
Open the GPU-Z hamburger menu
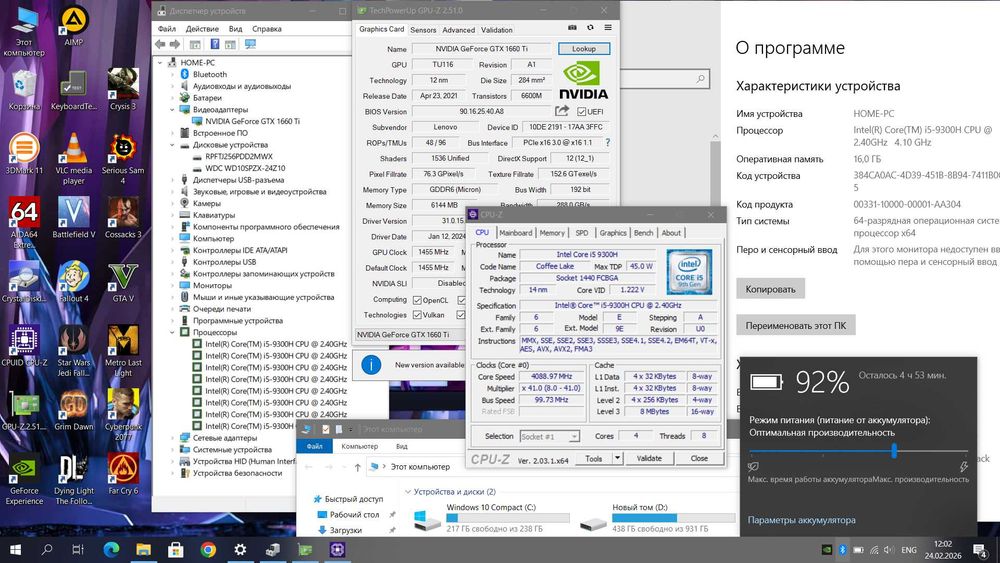608,27
